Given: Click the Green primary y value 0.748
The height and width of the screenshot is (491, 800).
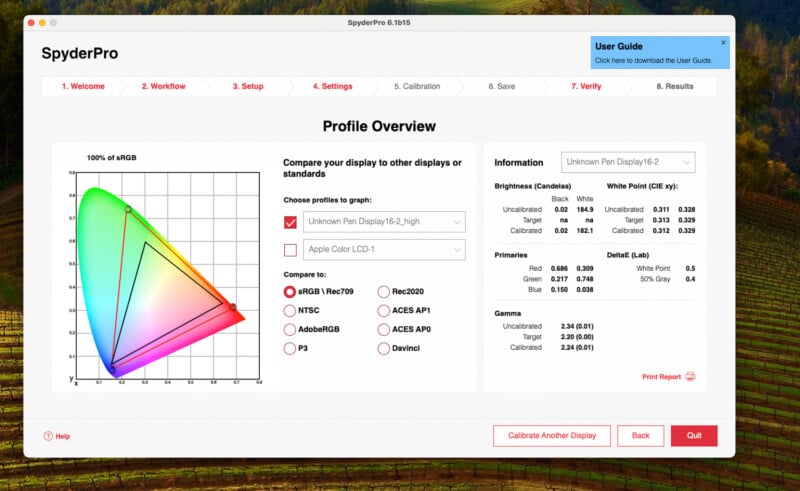Looking at the screenshot, I should pos(585,279).
